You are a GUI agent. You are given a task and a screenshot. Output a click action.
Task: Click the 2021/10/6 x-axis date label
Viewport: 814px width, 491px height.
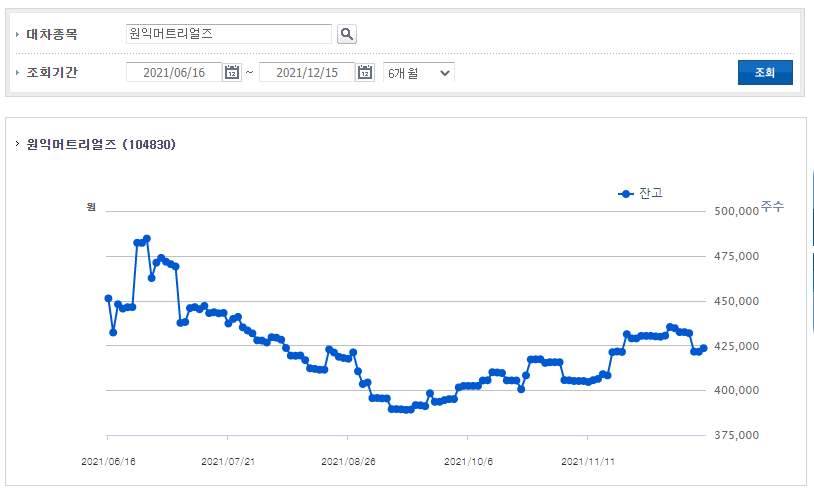[x=468, y=461]
